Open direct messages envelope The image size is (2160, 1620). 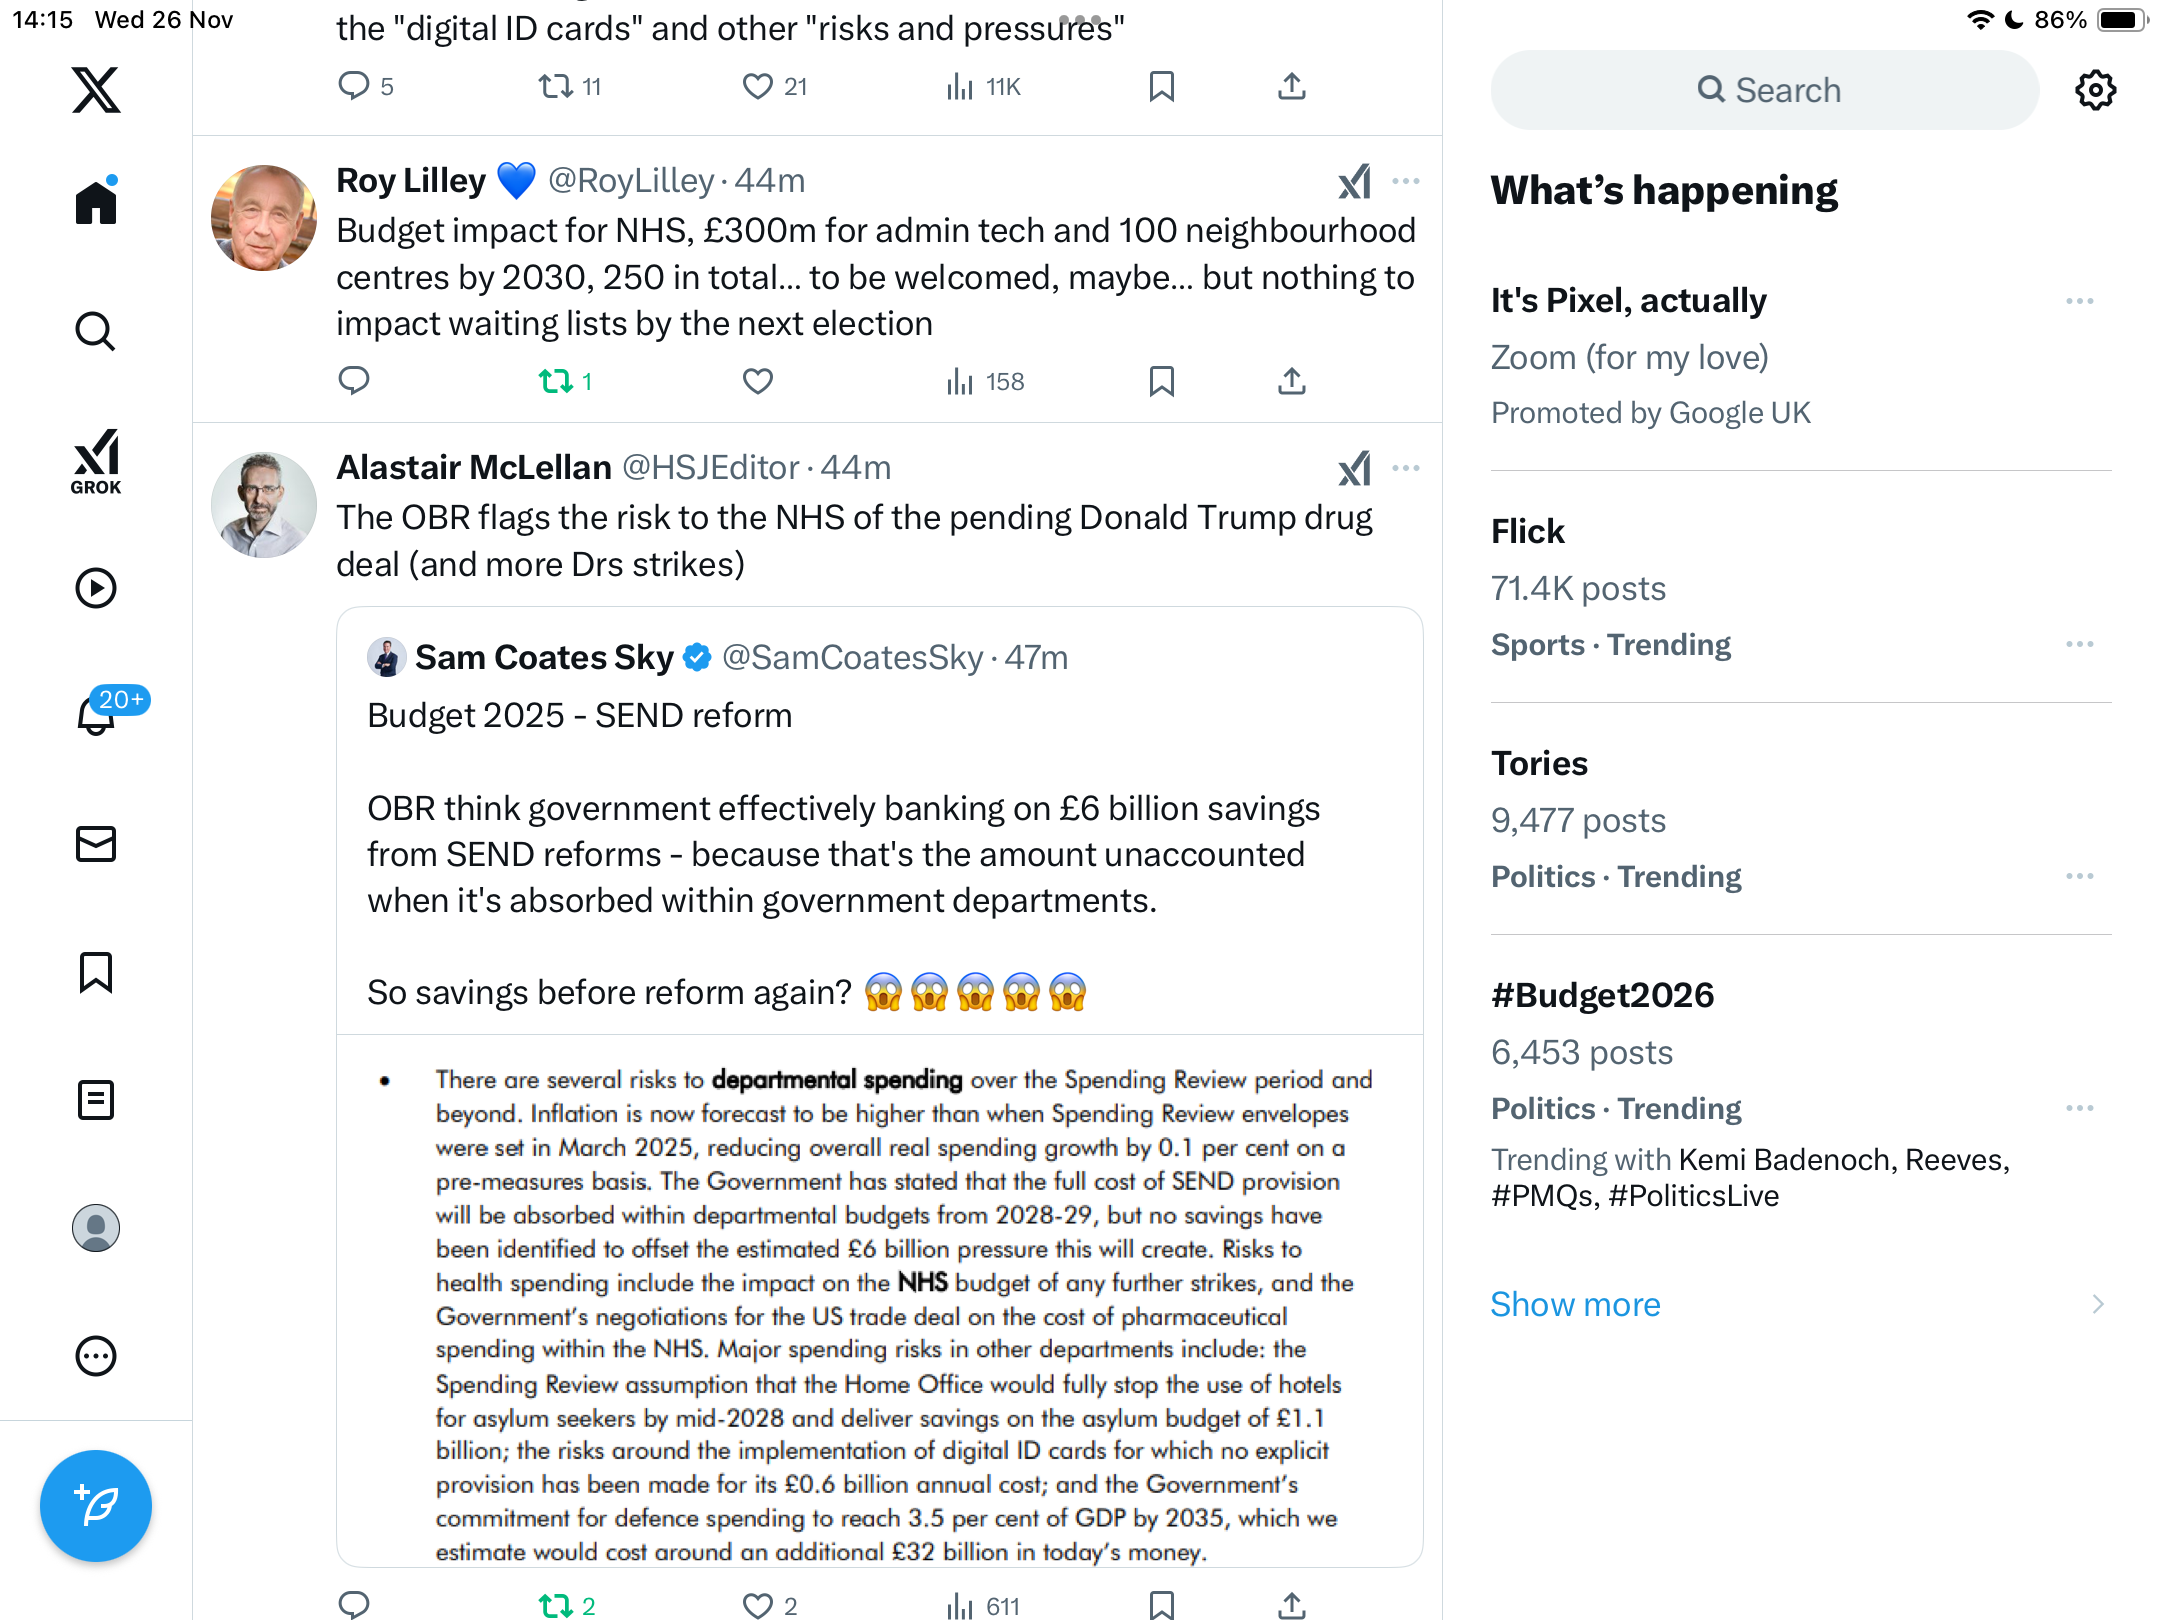(x=96, y=844)
